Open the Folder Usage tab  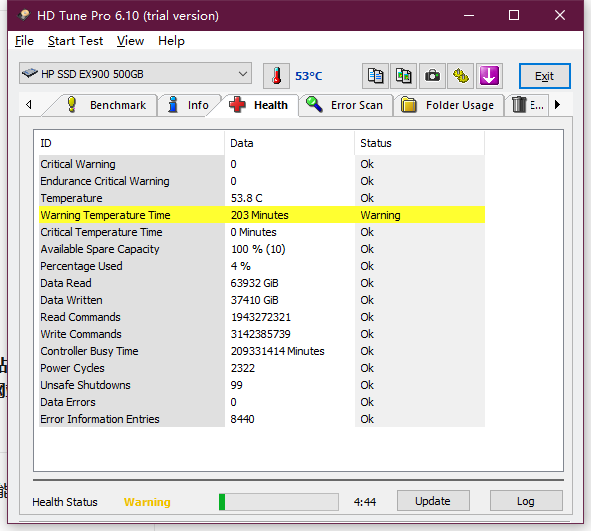point(448,105)
